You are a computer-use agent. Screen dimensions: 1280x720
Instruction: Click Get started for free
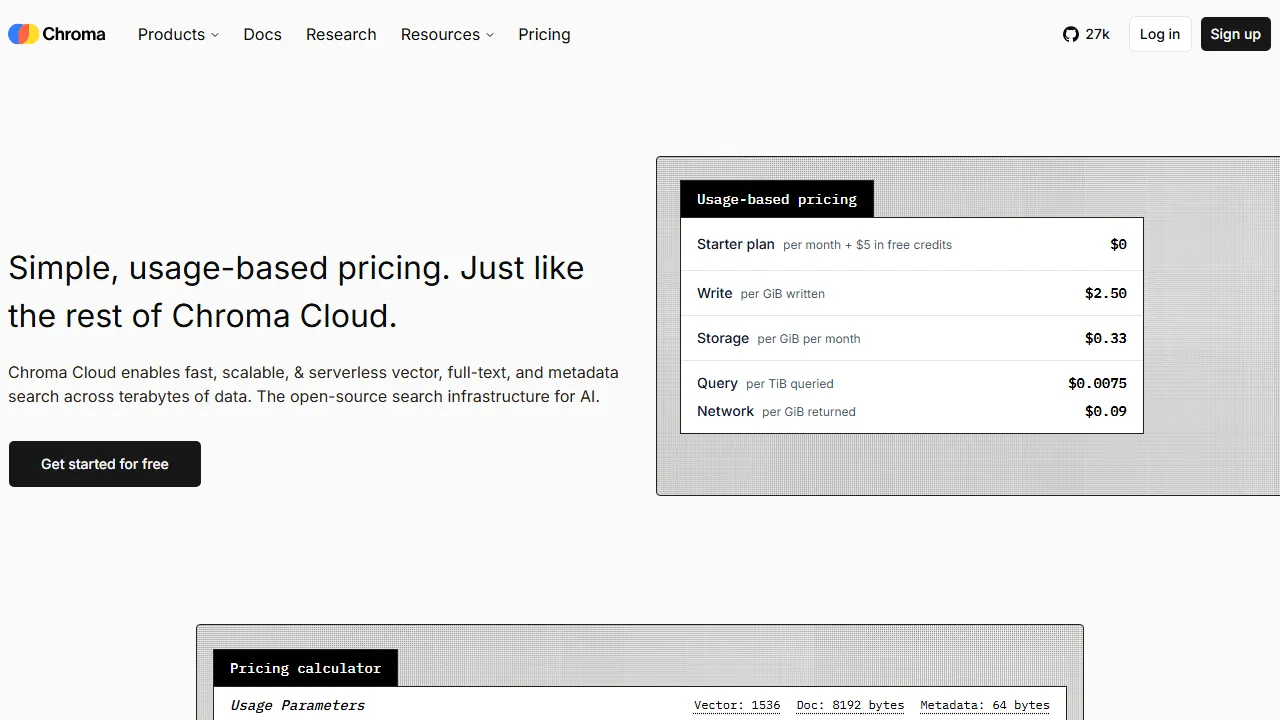pos(105,464)
